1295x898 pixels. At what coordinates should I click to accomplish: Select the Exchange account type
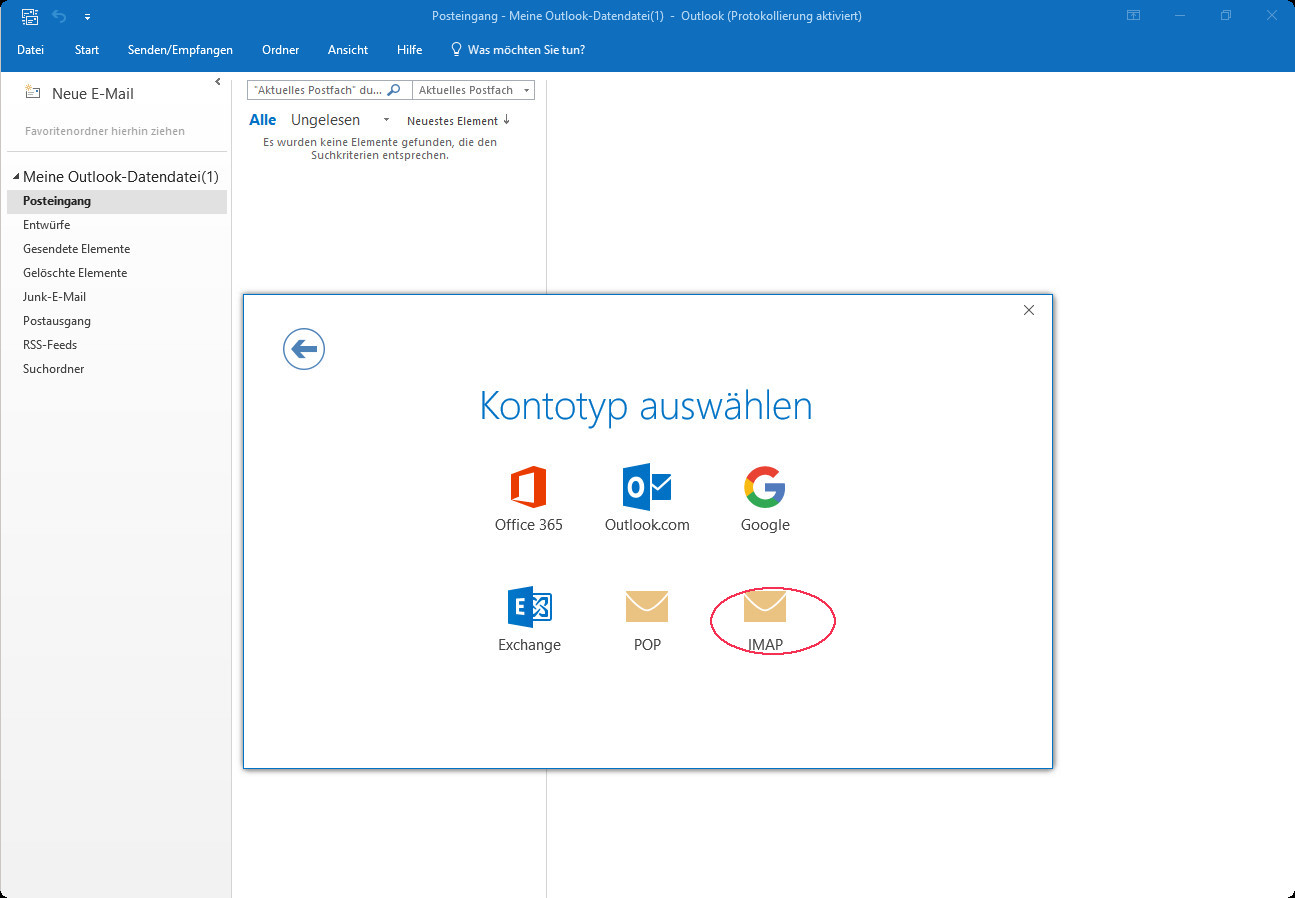[x=529, y=619]
